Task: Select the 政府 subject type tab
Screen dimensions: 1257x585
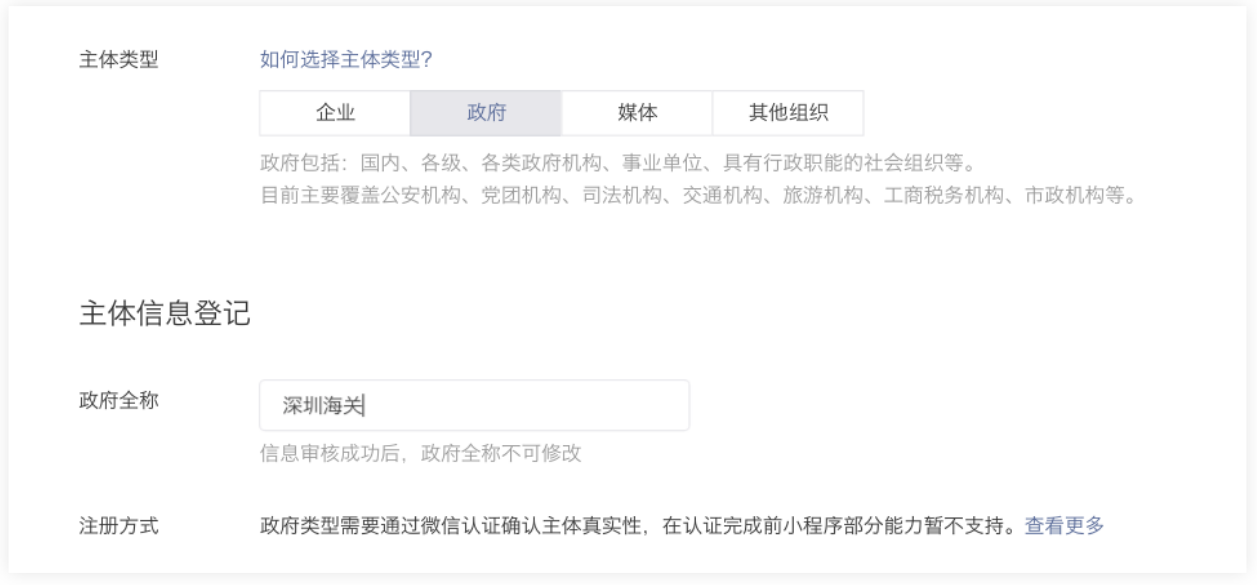Action: 486,113
